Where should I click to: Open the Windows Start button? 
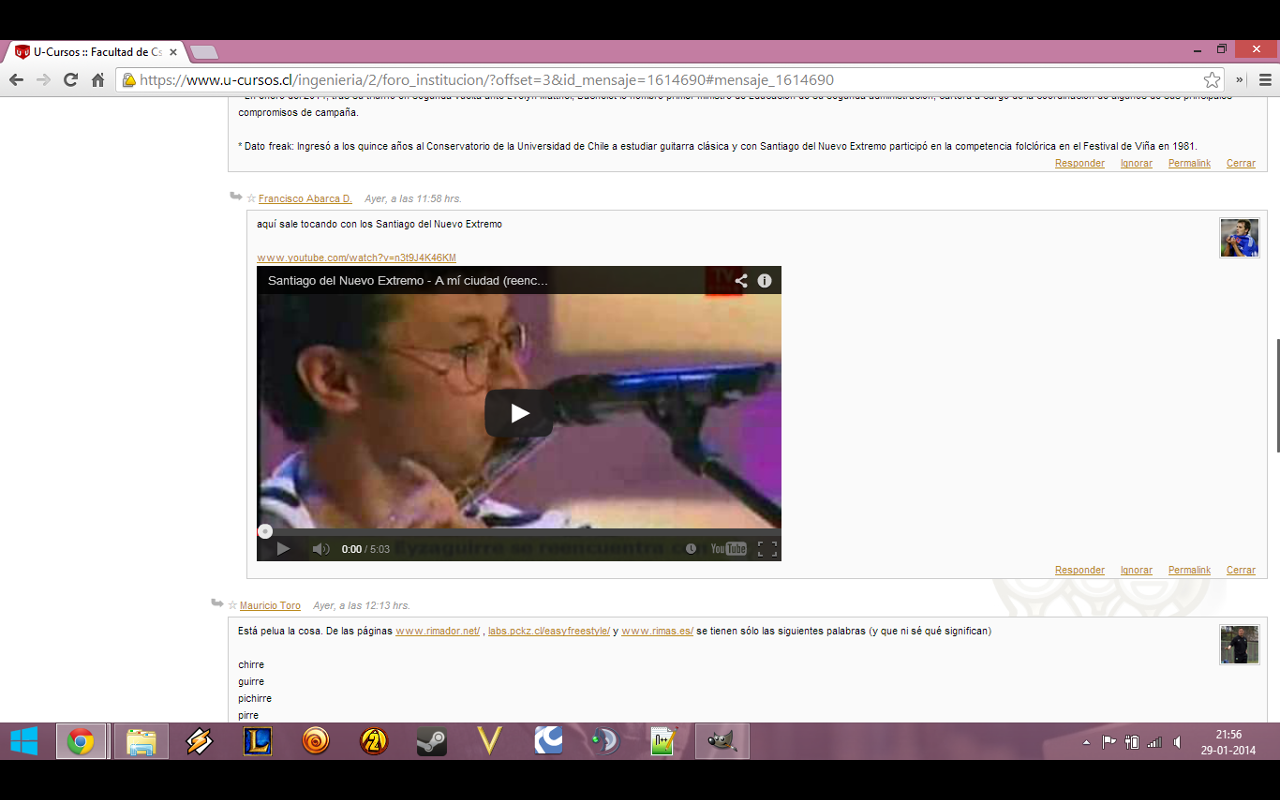[24, 741]
